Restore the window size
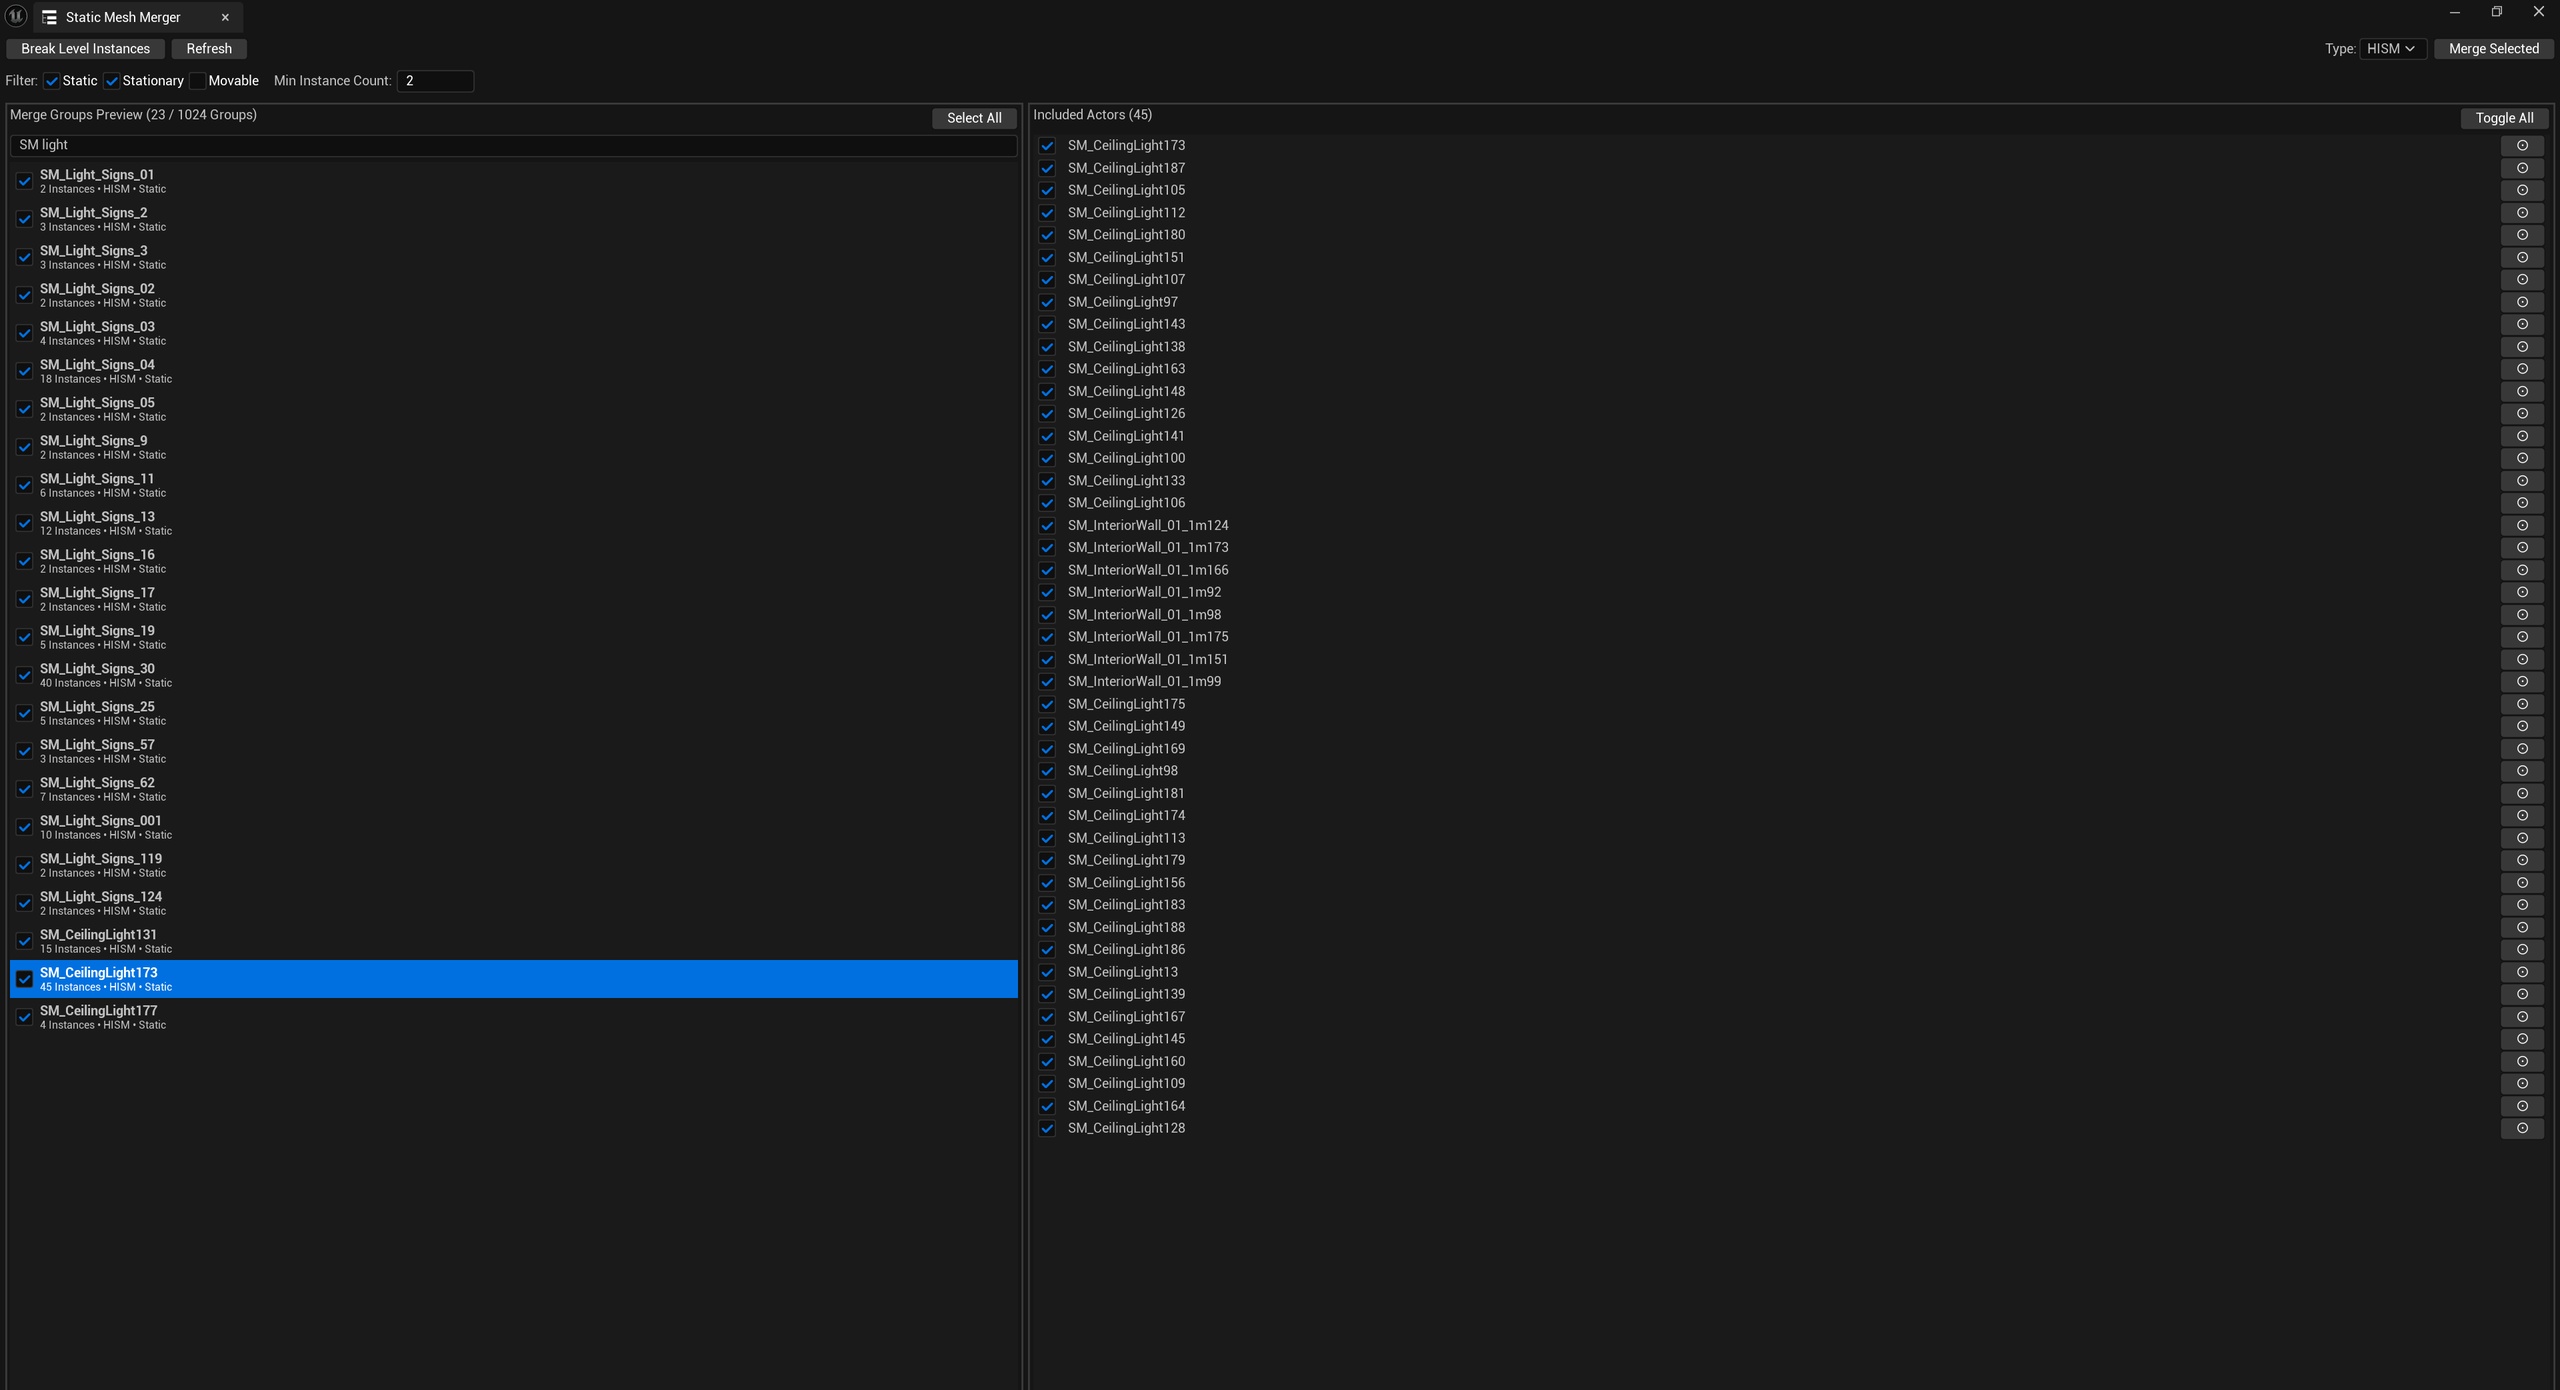This screenshot has height=1390, width=2560. click(2496, 12)
